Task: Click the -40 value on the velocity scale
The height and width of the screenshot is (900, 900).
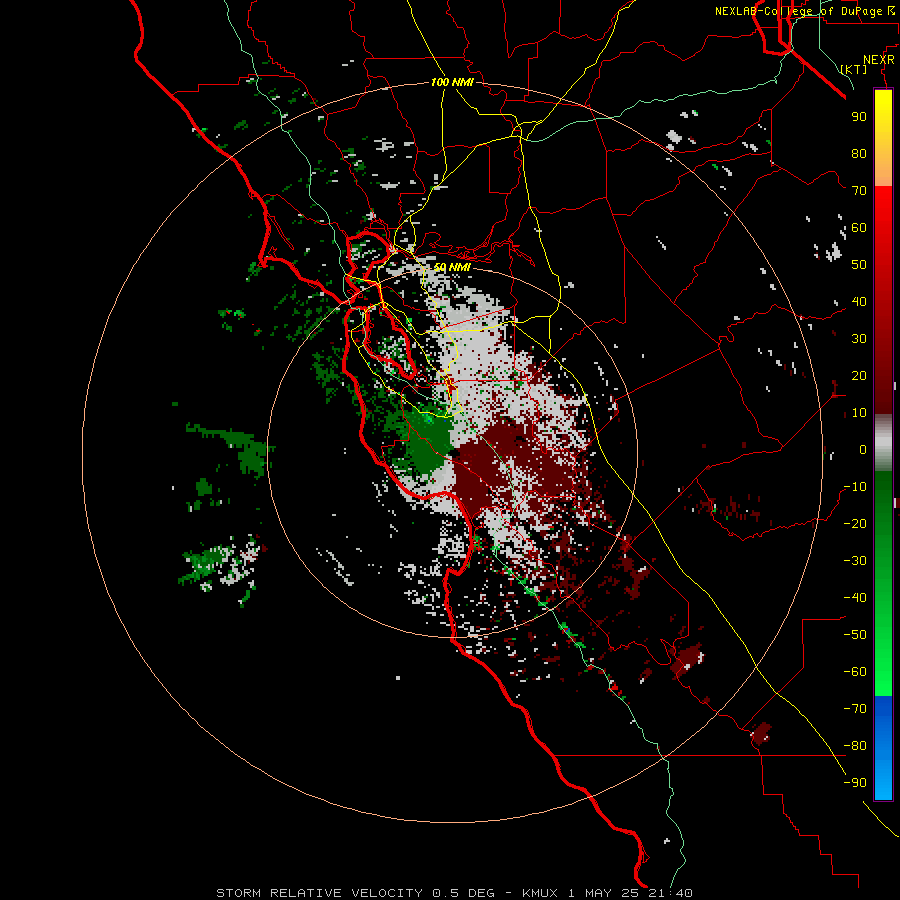Action: (855, 598)
